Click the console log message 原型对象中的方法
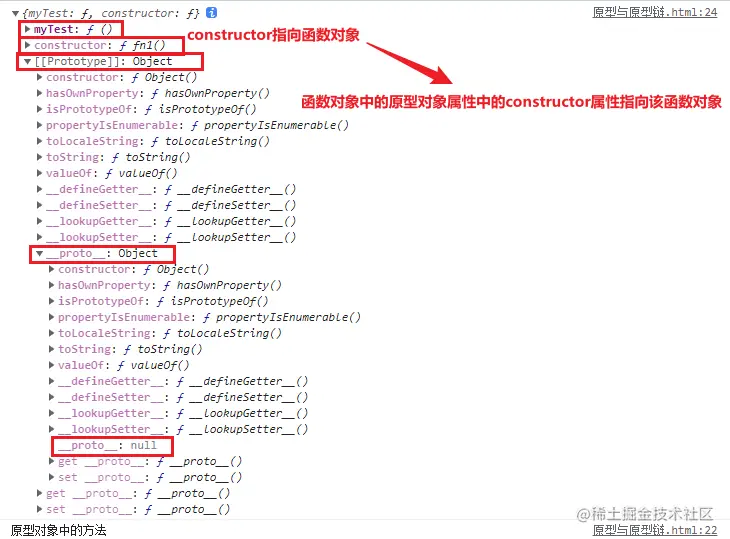Screen dimensions: 730x539 [58, 530]
